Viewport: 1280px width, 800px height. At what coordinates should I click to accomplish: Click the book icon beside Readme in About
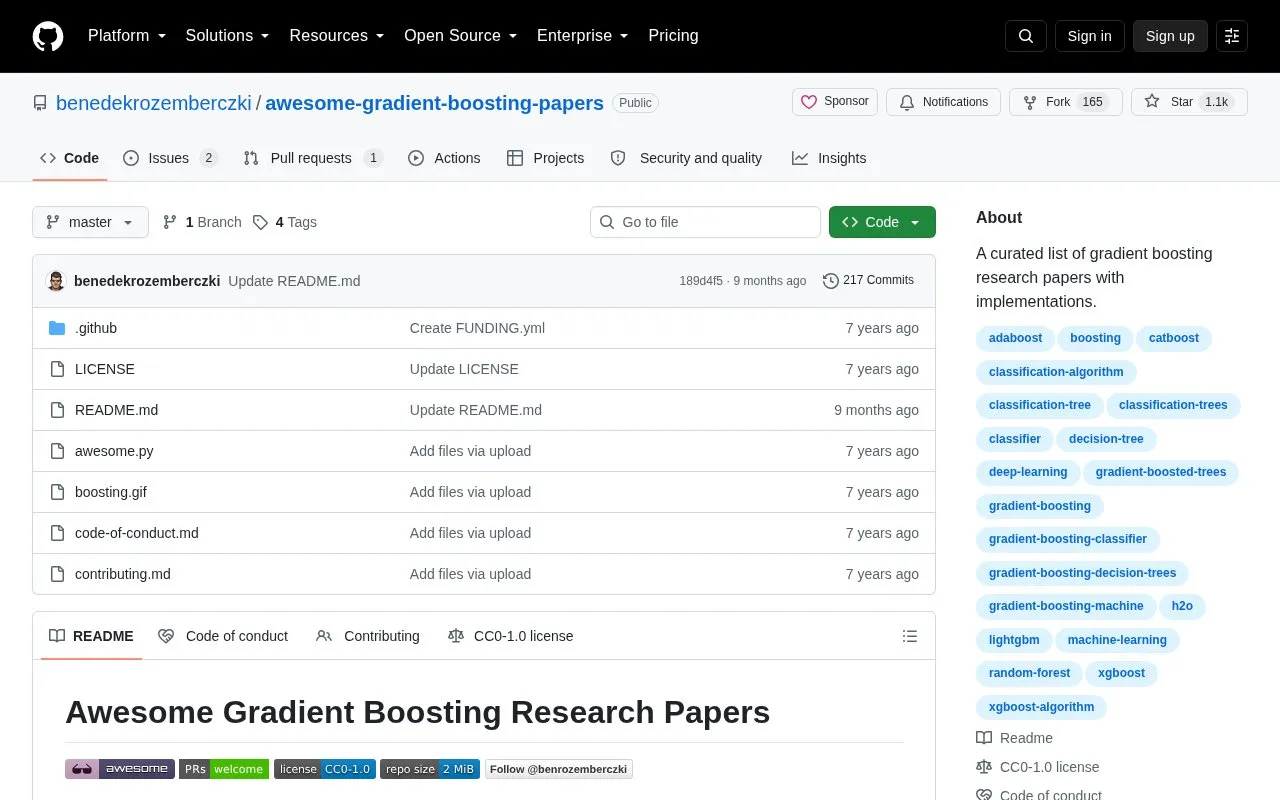pos(984,738)
